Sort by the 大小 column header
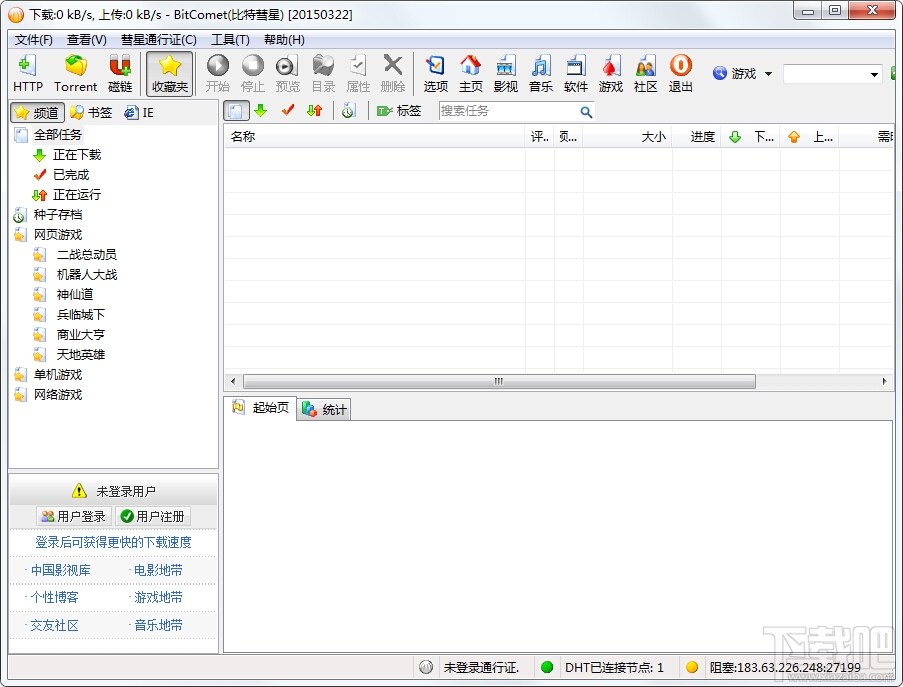Viewport: 903px width, 687px height. [x=628, y=136]
